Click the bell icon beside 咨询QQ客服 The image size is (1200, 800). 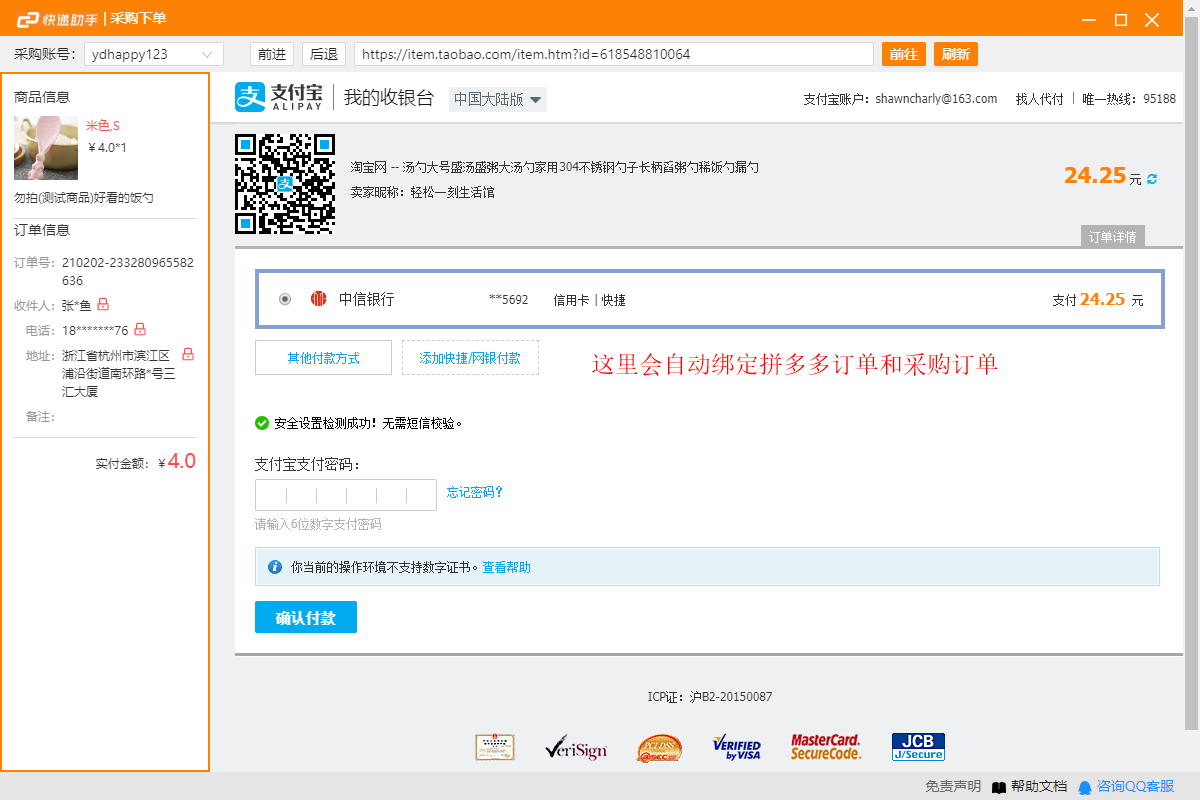click(1085, 787)
